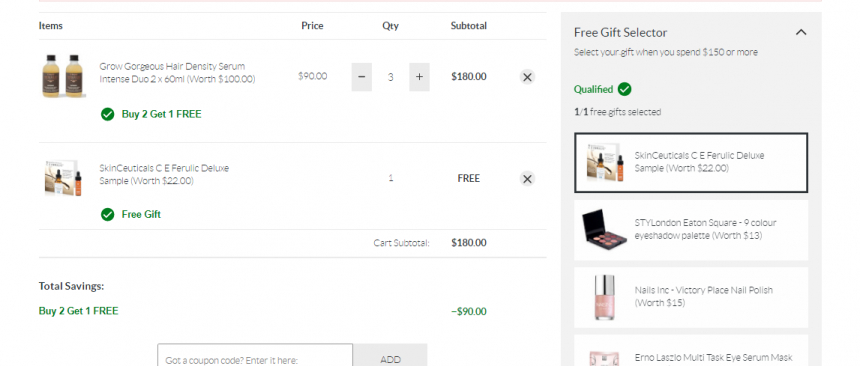This screenshot has width=860, height=366.
Task: Click the Free Gift green checkmark icon
Action: [108, 215]
